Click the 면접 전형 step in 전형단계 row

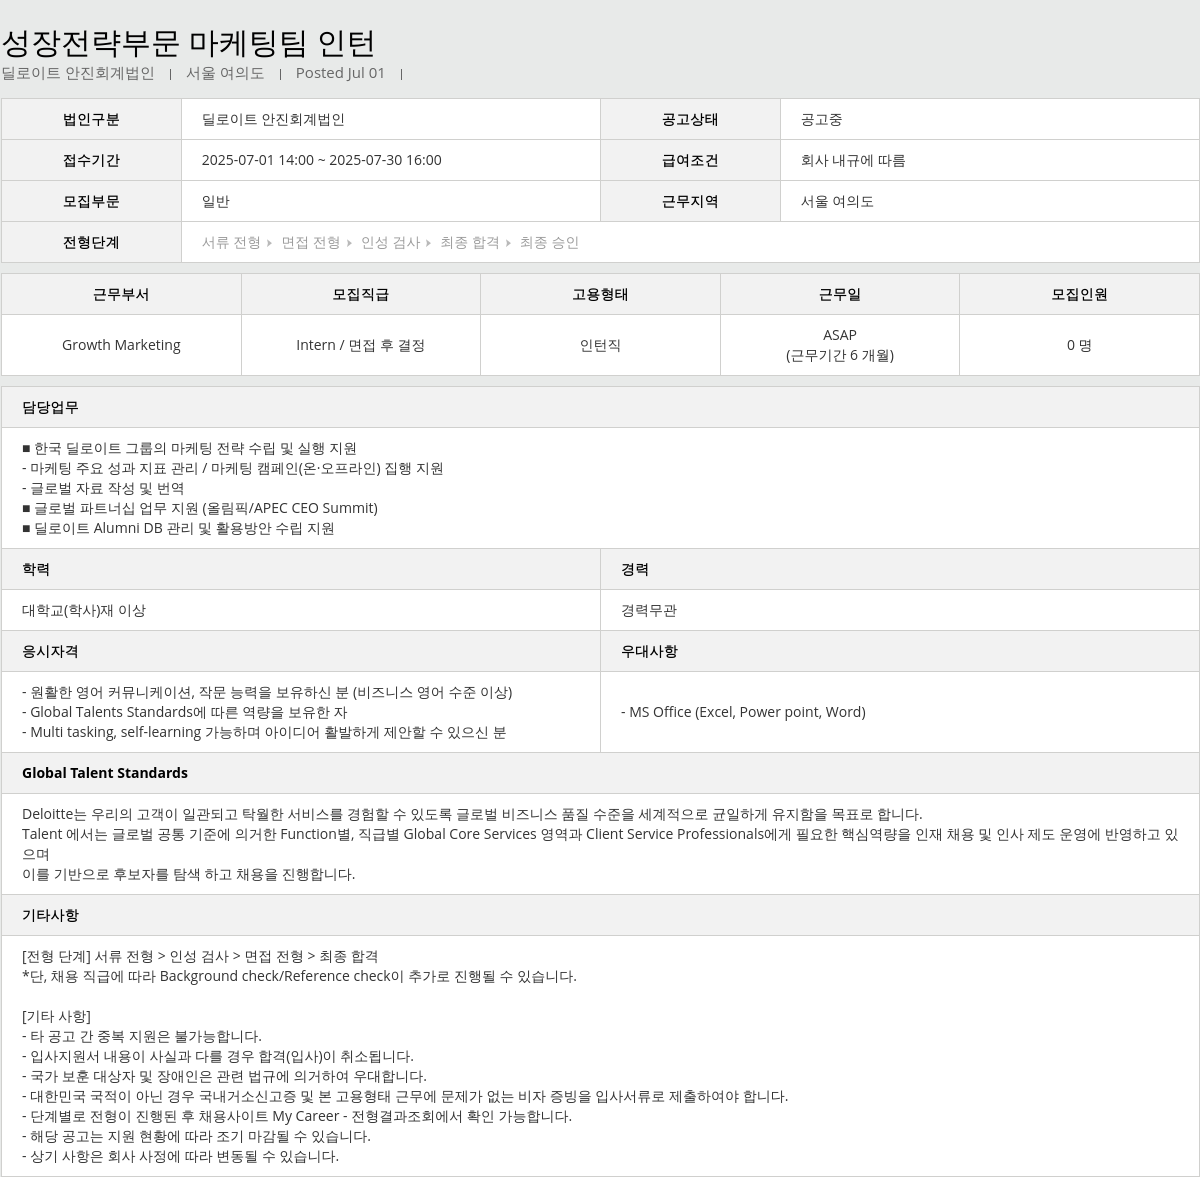[x=310, y=242]
